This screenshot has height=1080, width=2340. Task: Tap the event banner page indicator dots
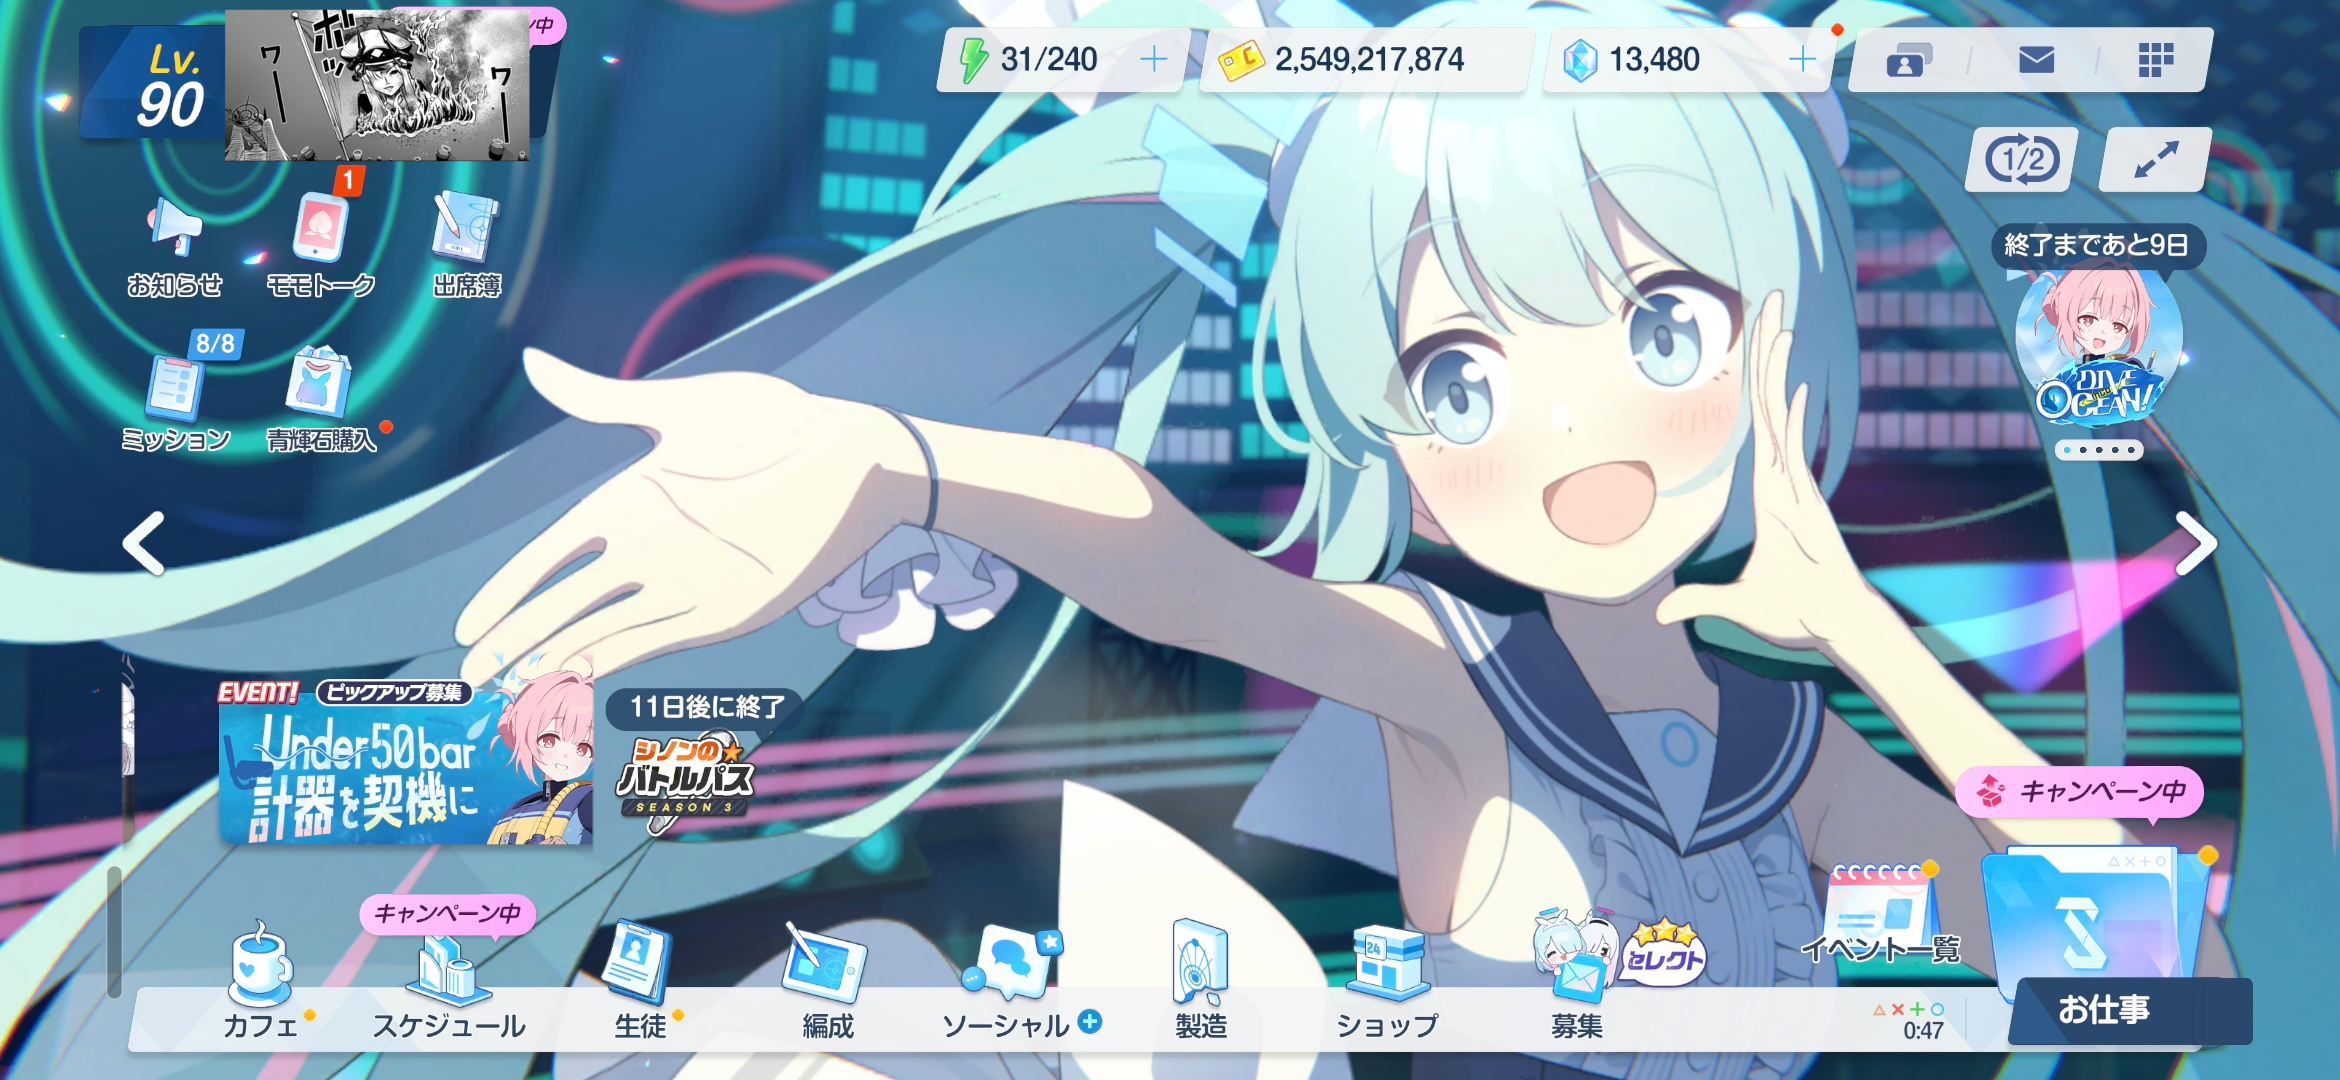(x=2099, y=450)
